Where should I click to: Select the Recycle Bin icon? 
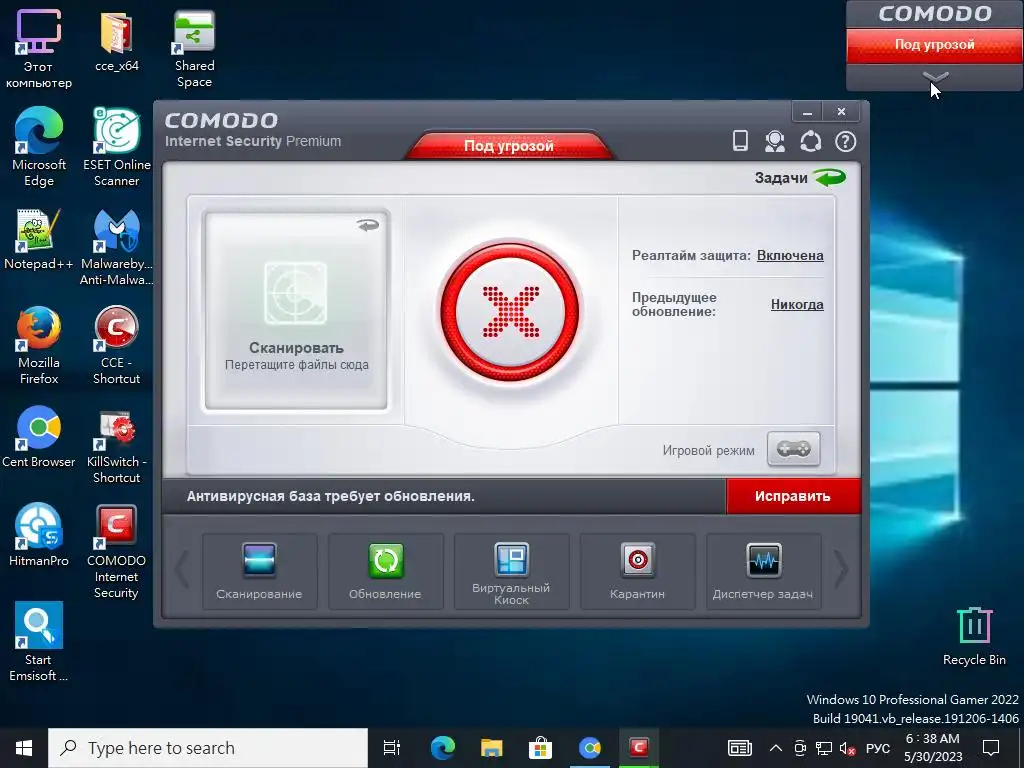974,635
